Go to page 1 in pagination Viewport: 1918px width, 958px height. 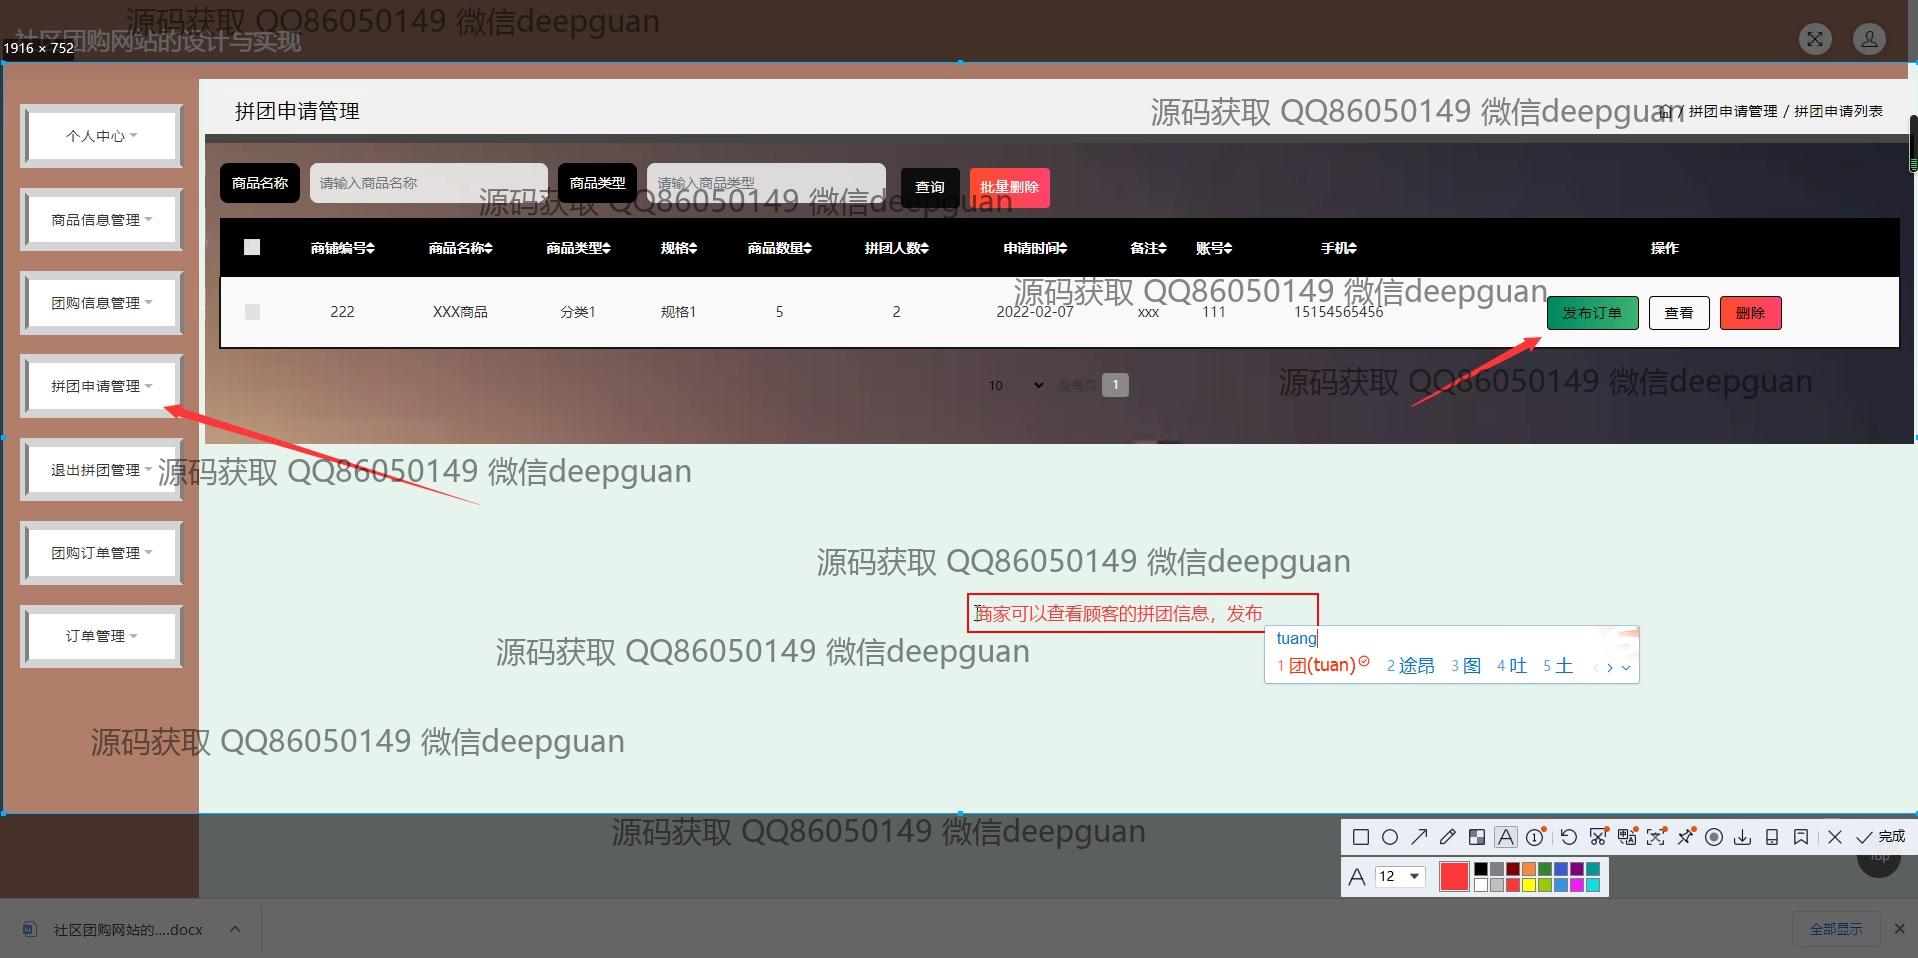click(1115, 385)
